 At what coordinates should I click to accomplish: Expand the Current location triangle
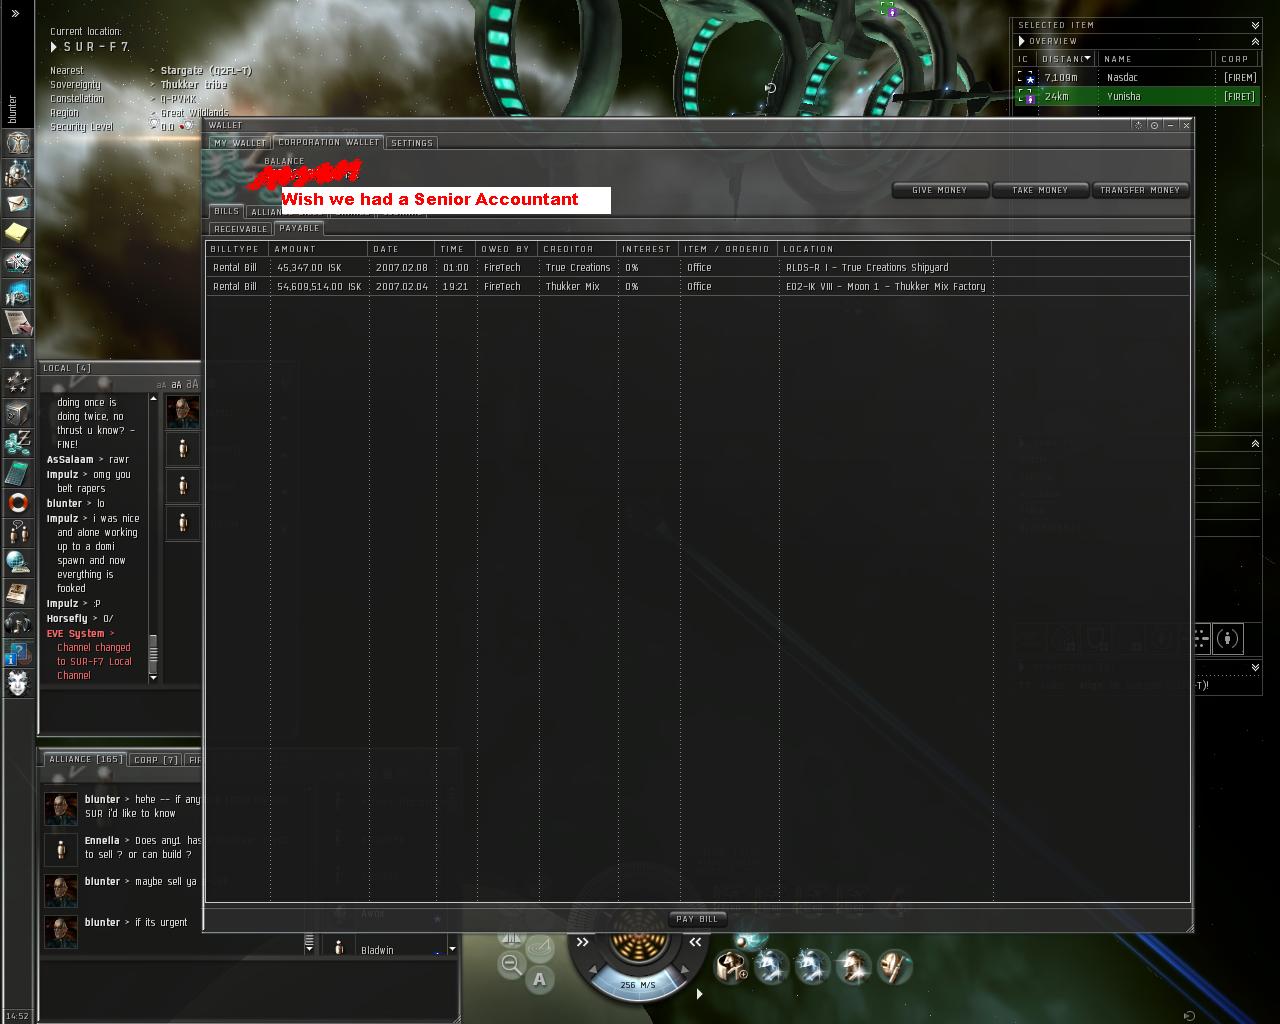click(54, 47)
